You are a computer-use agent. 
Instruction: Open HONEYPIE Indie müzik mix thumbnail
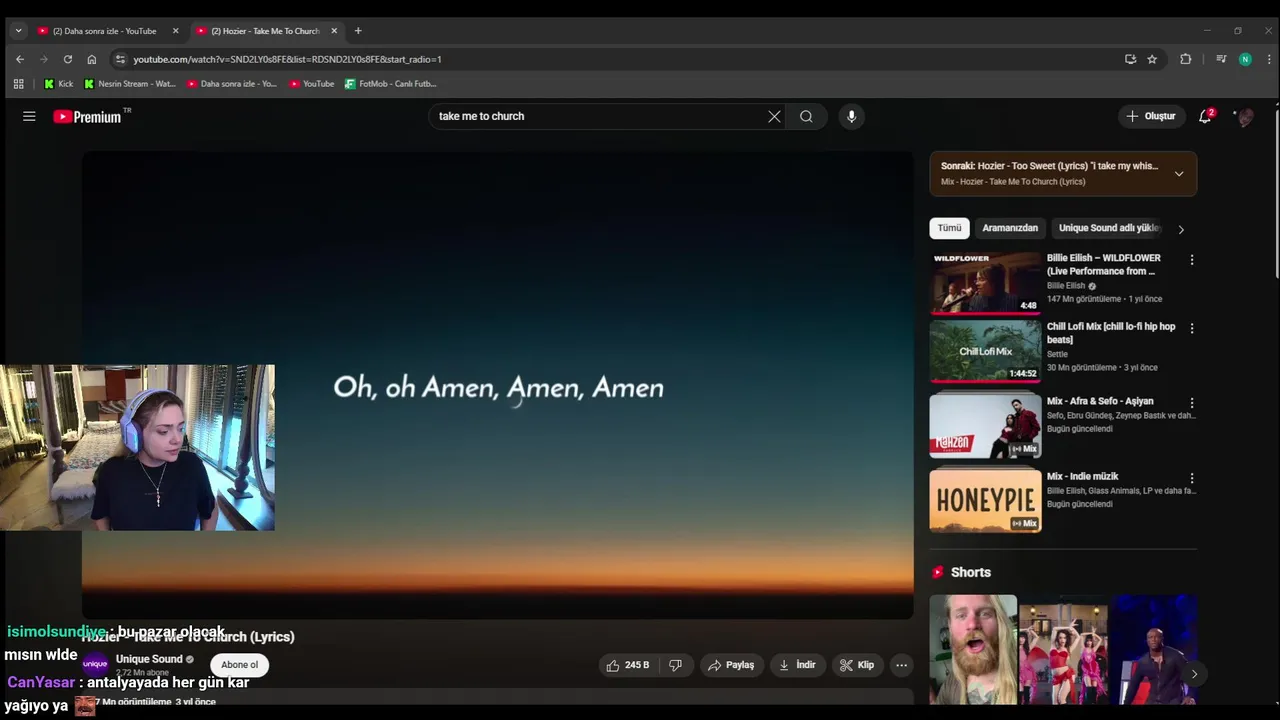tap(985, 501)
